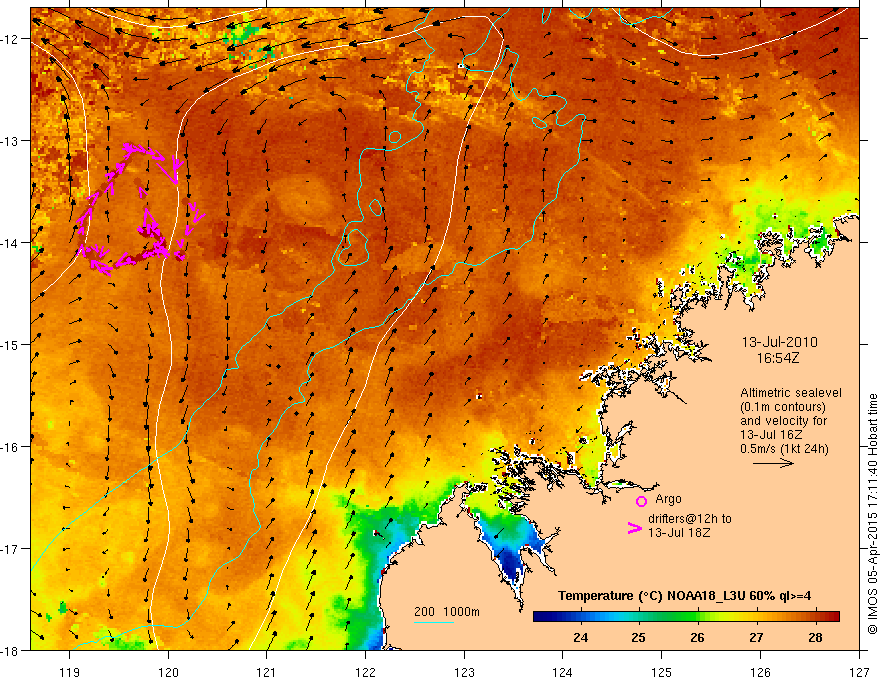Viewport: 880px width, 680px height.
Task: Click the latitude axis label -13
Action: tap(11, 141)
